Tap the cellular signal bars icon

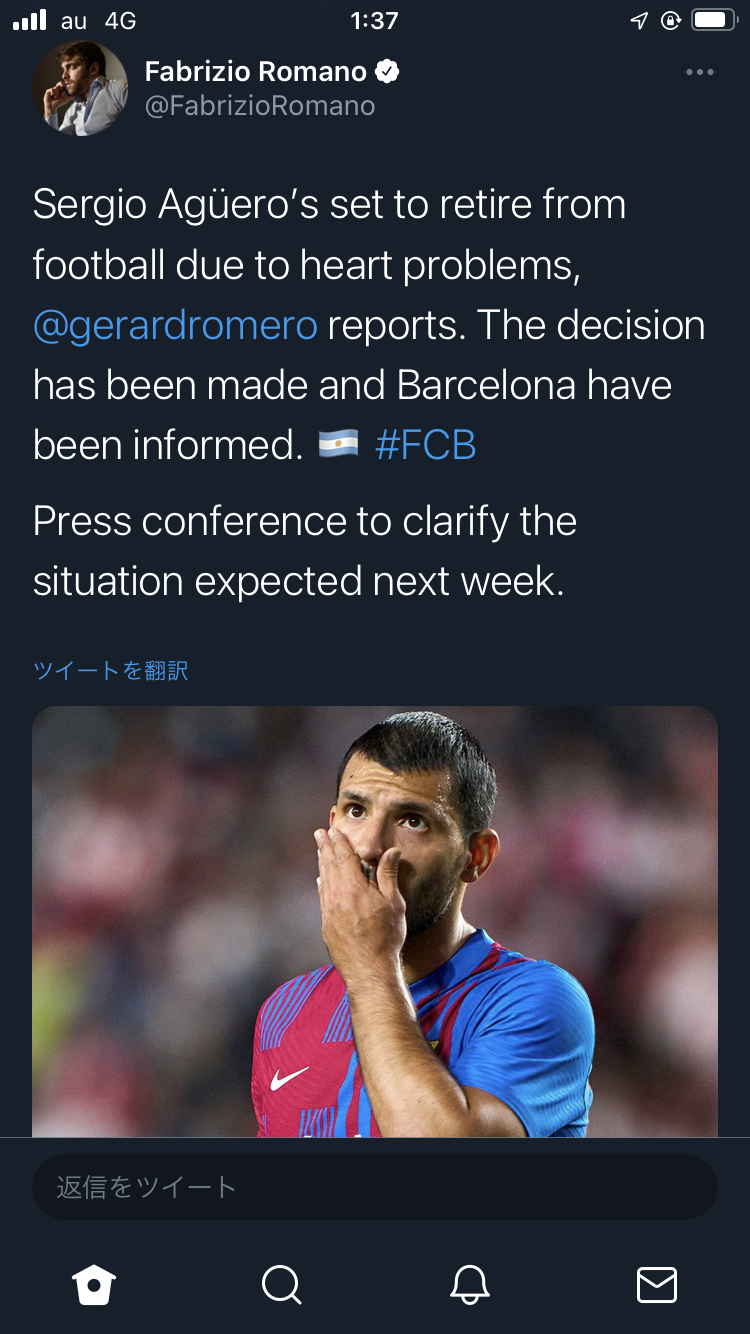pyautogui.click(x=30, y=21)
